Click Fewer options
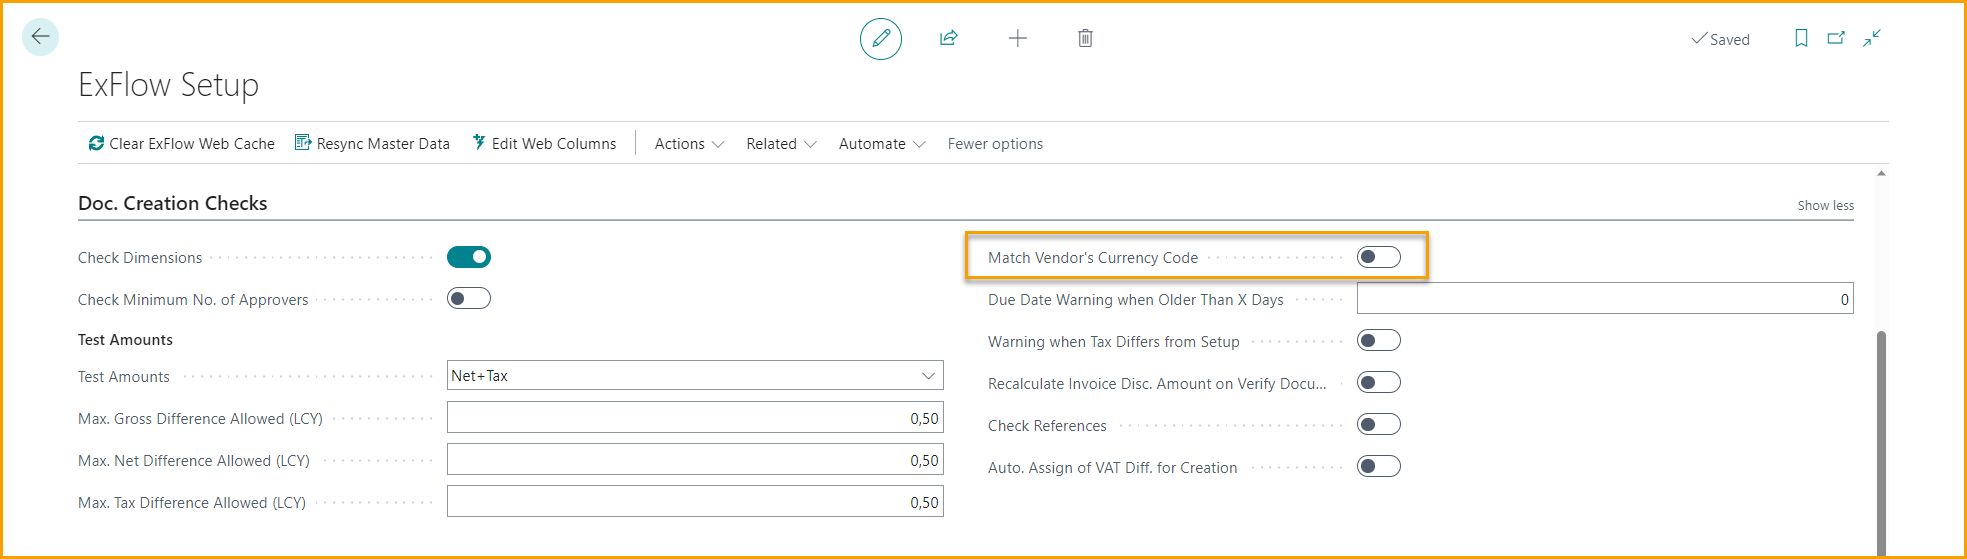This screenshot has width=1967, height=559. click(x=995, y=144)
